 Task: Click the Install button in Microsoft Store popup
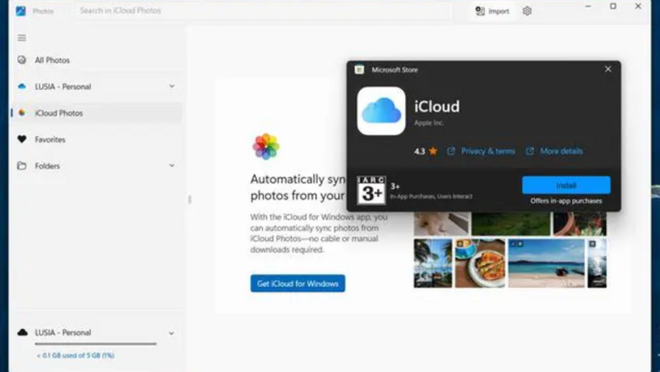tap(566, 185)
